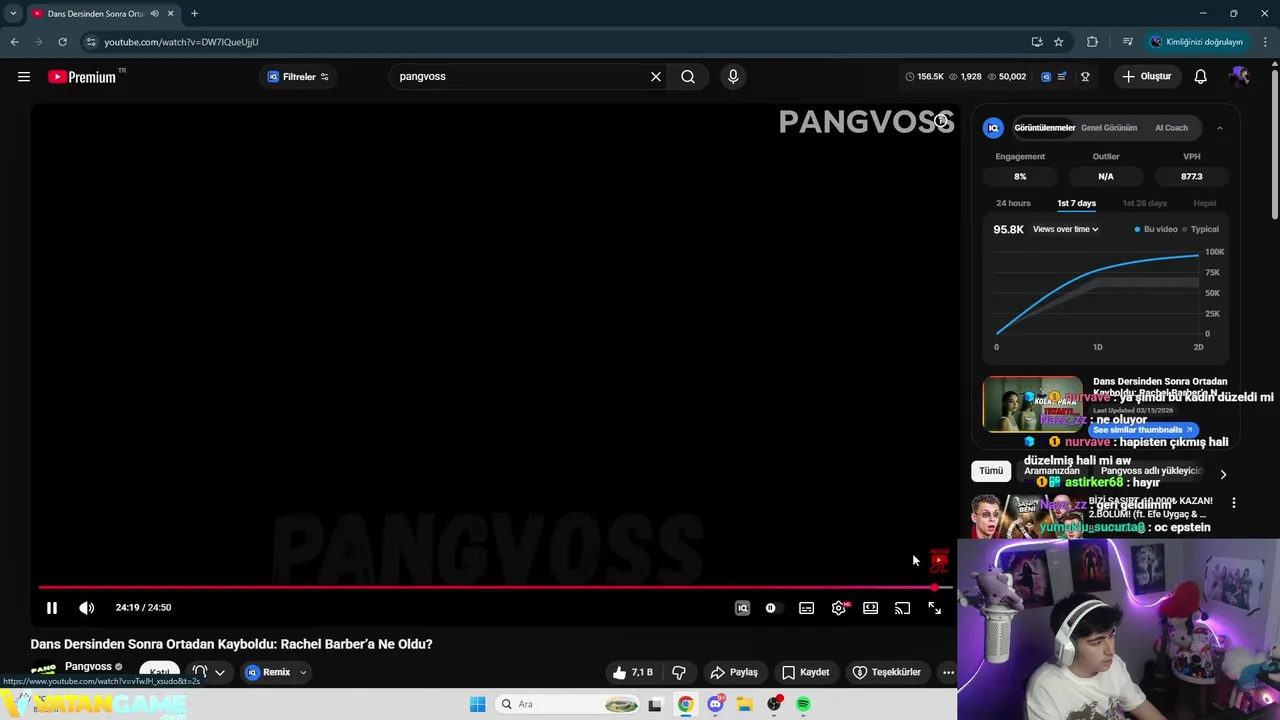The width and height of the screenshot is (1280, 720).
Task: Click the Remix button
Action: 268,673
